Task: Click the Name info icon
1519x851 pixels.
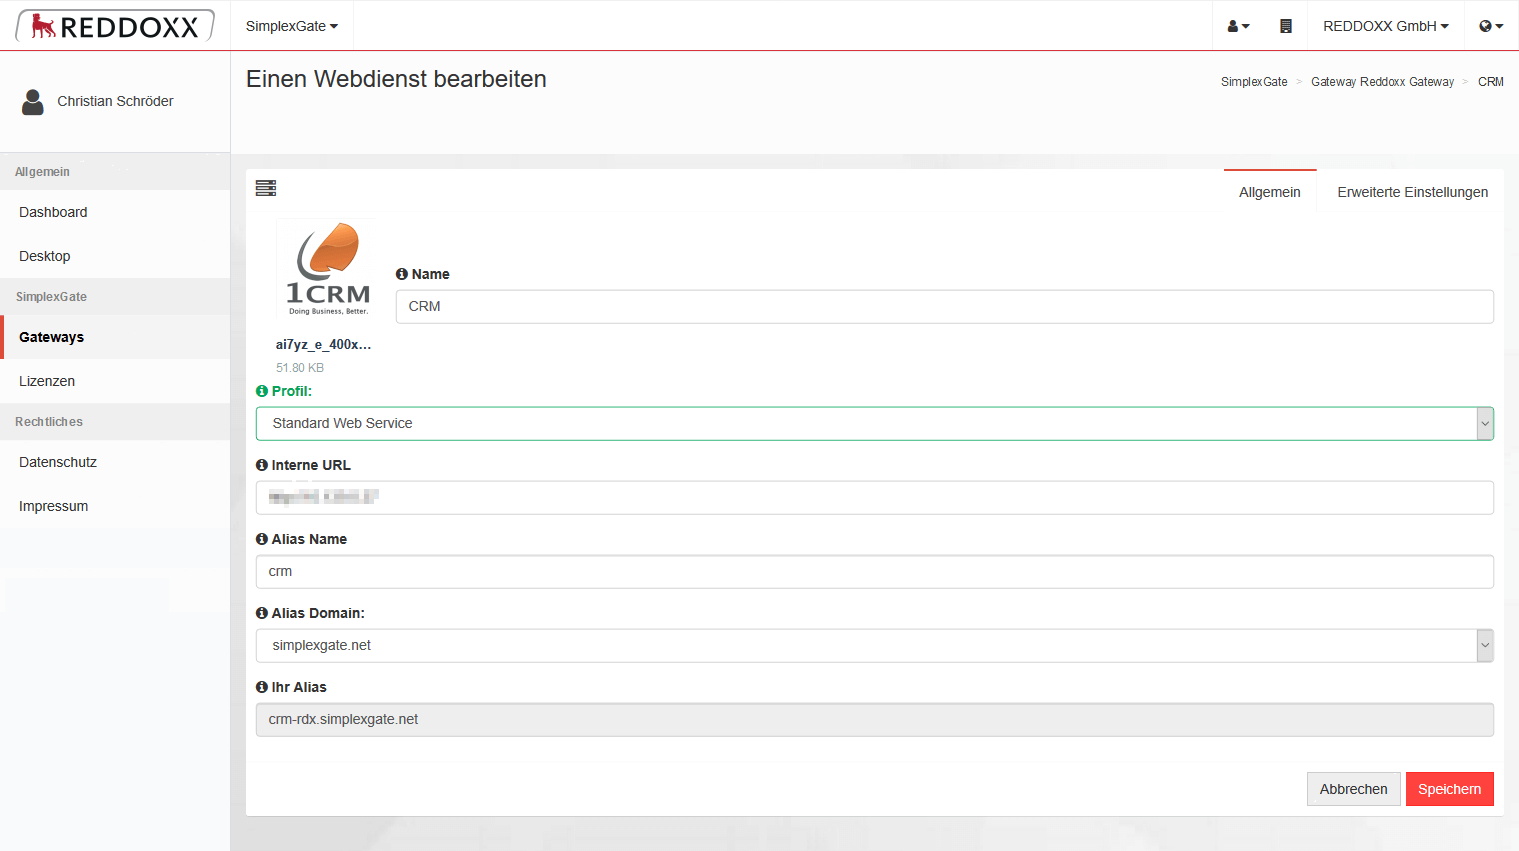Action: click(402, 274)
